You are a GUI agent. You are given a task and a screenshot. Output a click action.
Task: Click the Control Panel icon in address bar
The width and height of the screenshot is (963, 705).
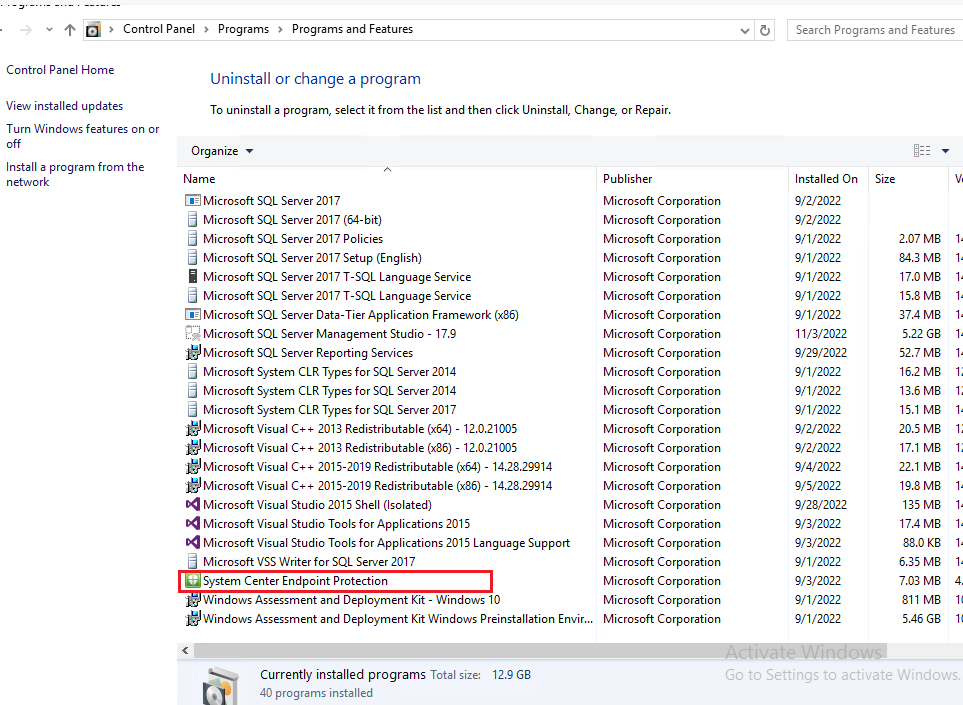pyautogui.click(x=93, y=29)
